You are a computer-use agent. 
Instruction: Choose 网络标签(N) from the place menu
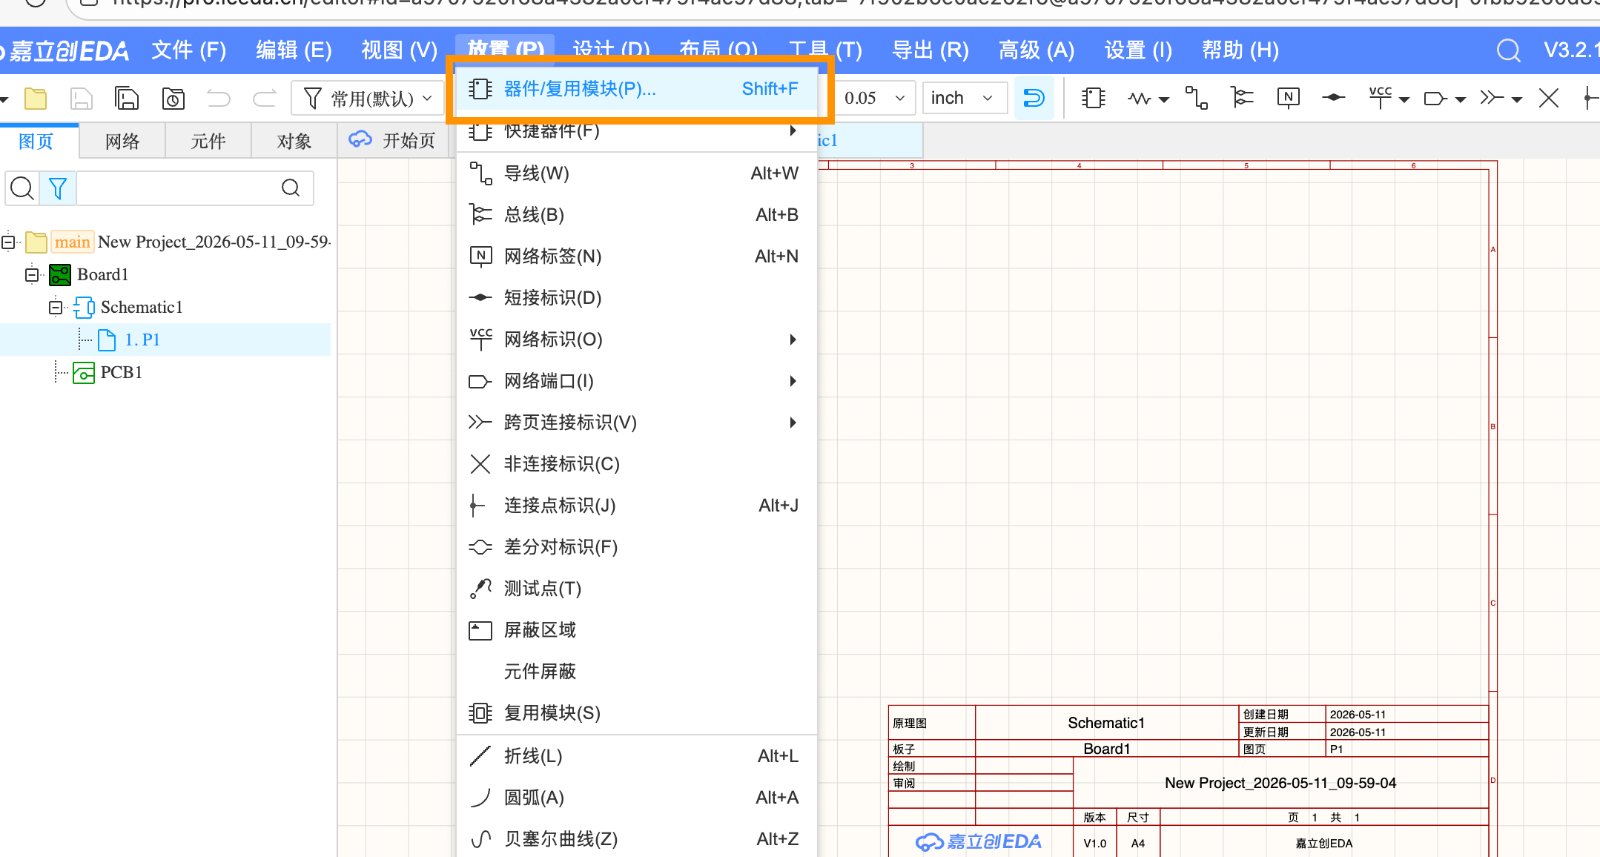pyautogui.click(x=637, y=256)
